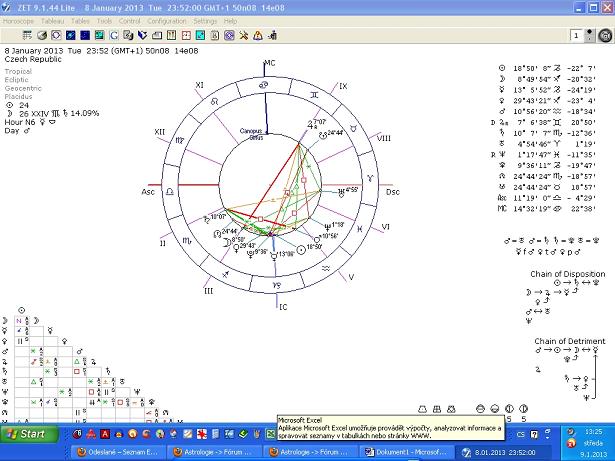
Task: Click the purple ornate pattern toolbar icon
Action: pos(229,36)
